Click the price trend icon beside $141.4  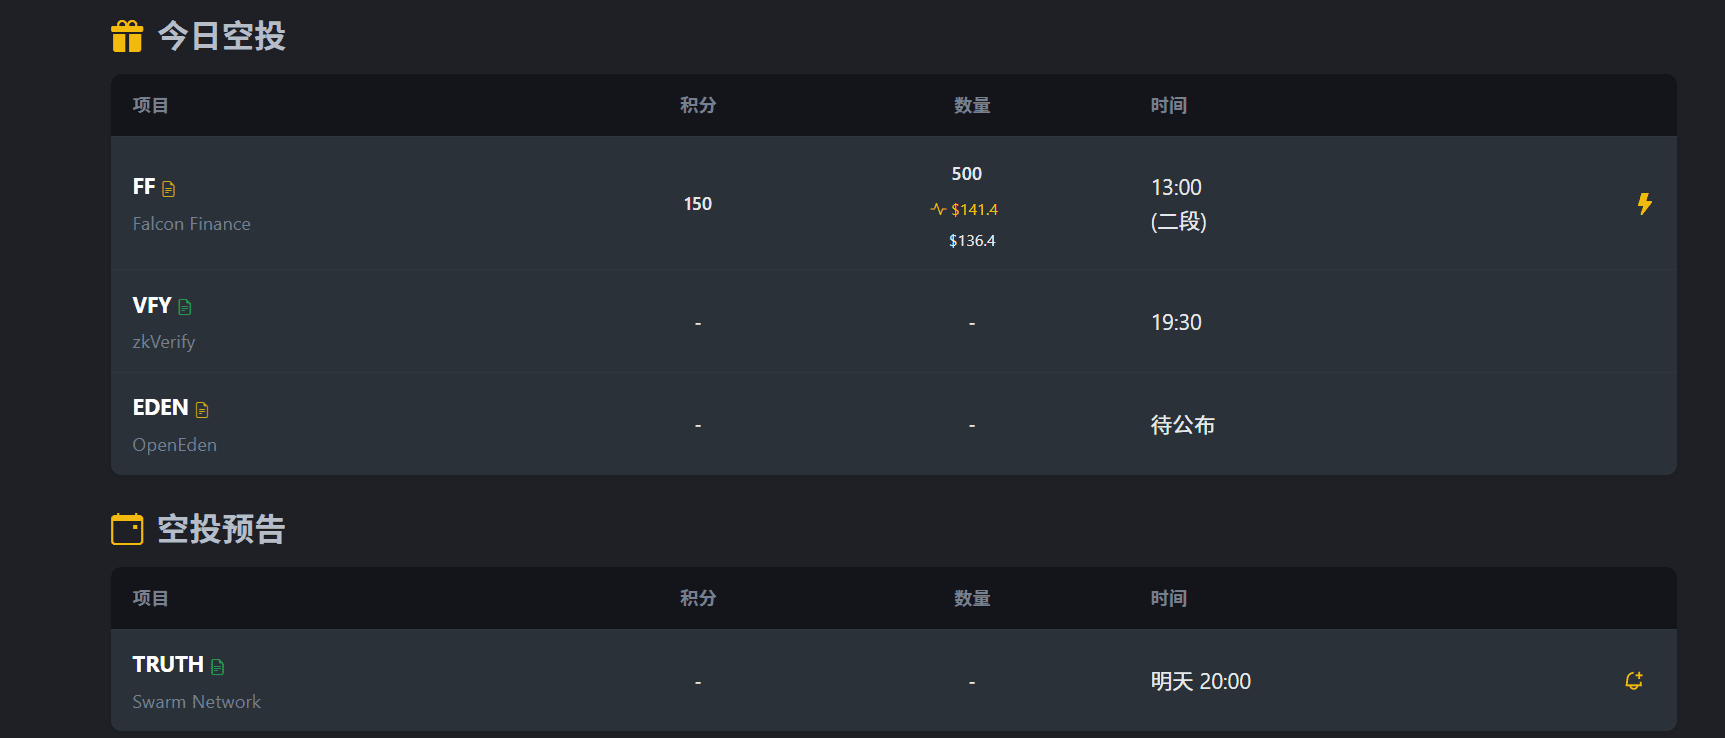click(x=938, y=209)
